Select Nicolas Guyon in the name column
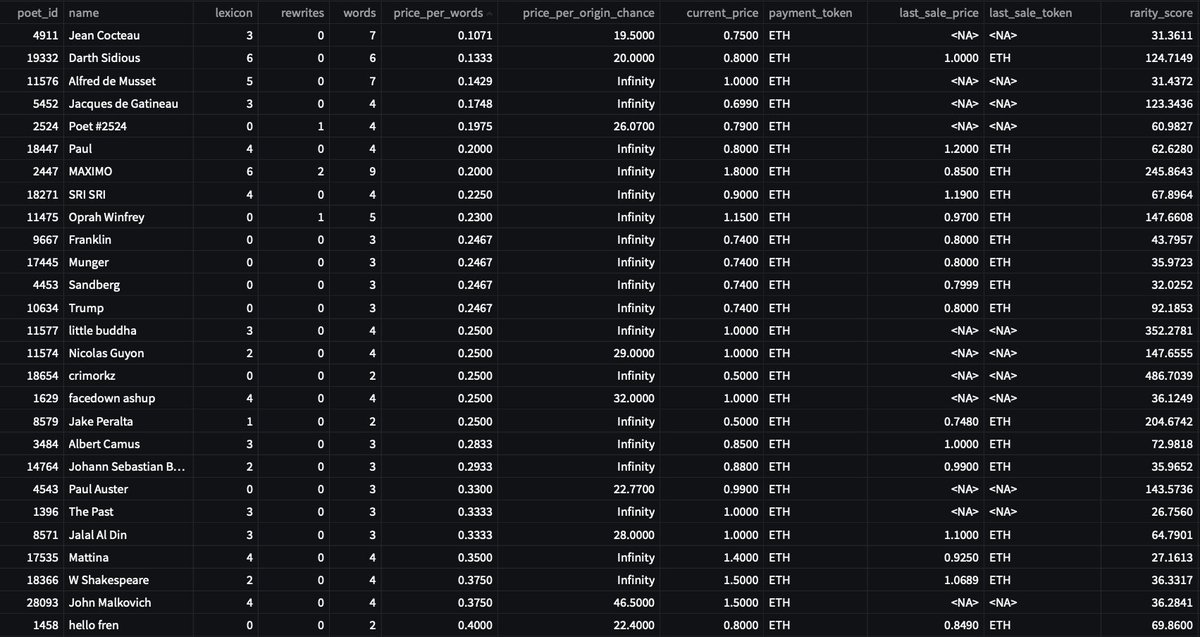The height and width of the screenshot is (637, 1200). click(106, 353)
